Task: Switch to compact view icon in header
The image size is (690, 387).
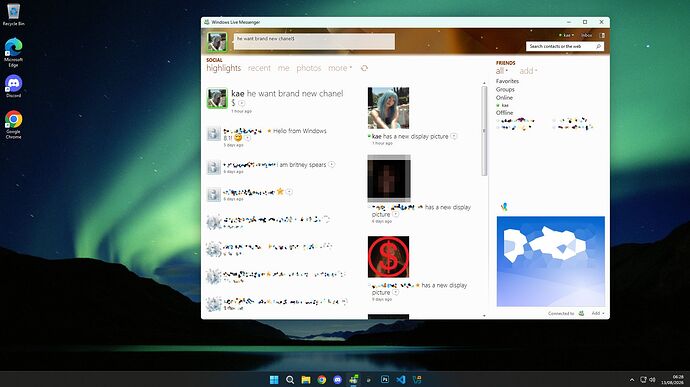Action: pyautogui.click(x=602, y=35)
